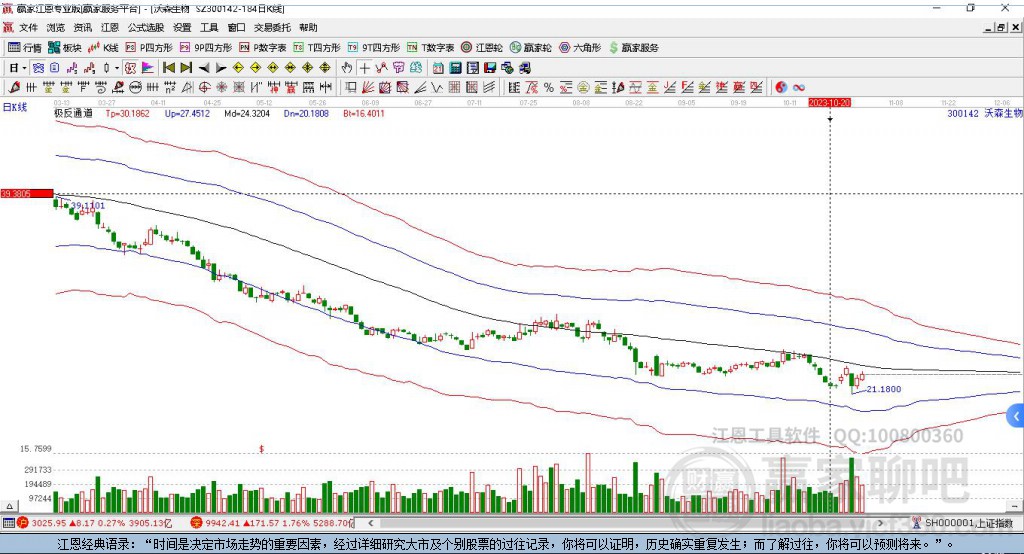This screenshot has height=554, width=1024.
Task: Expand the 日 period dropdown arrow
Action: 24,68
